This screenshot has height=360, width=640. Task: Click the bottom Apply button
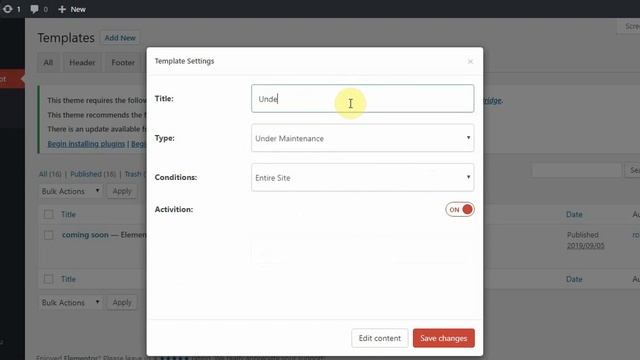[122, 302]
